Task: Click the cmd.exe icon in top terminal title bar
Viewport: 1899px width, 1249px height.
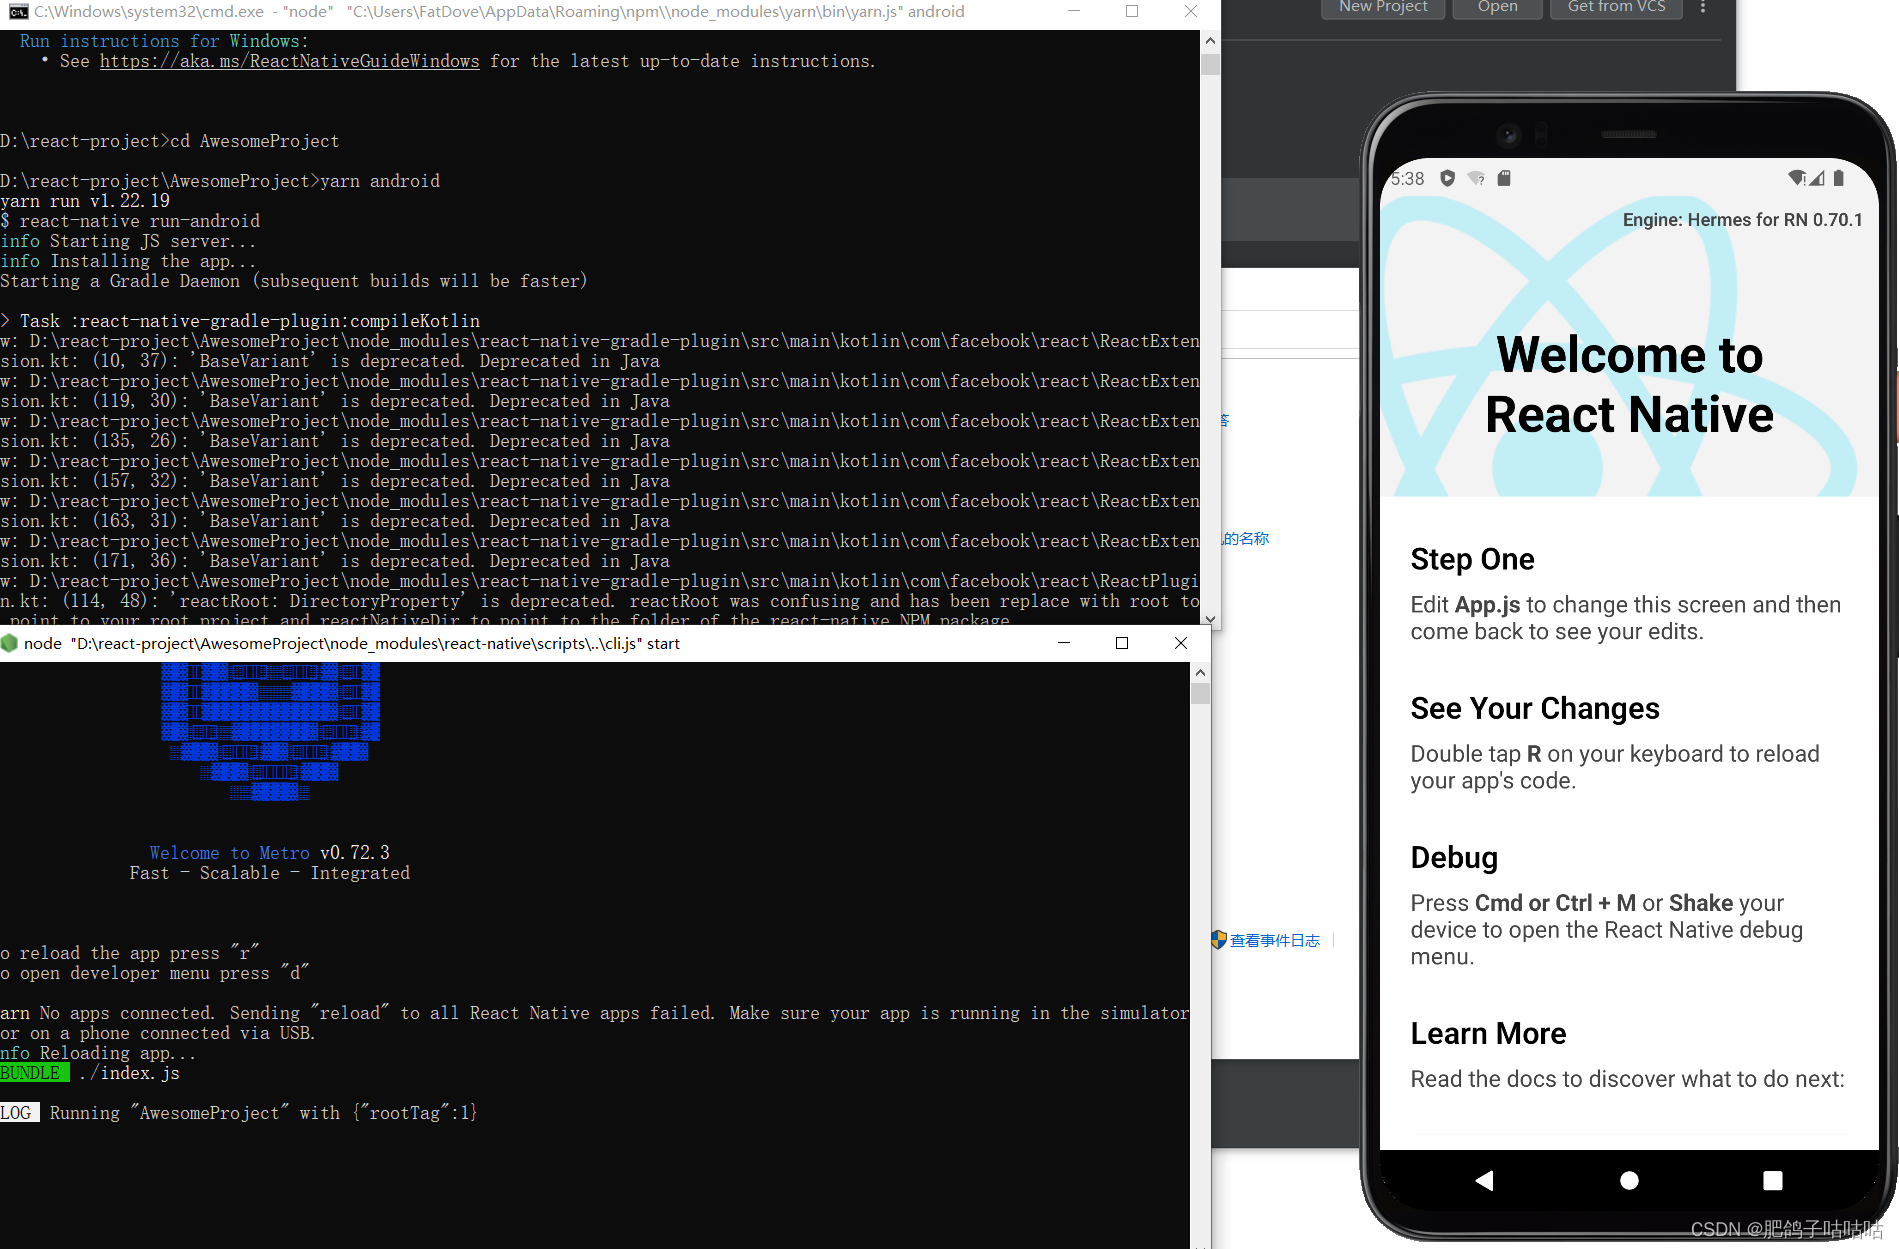Action: (x=17, y=11)
